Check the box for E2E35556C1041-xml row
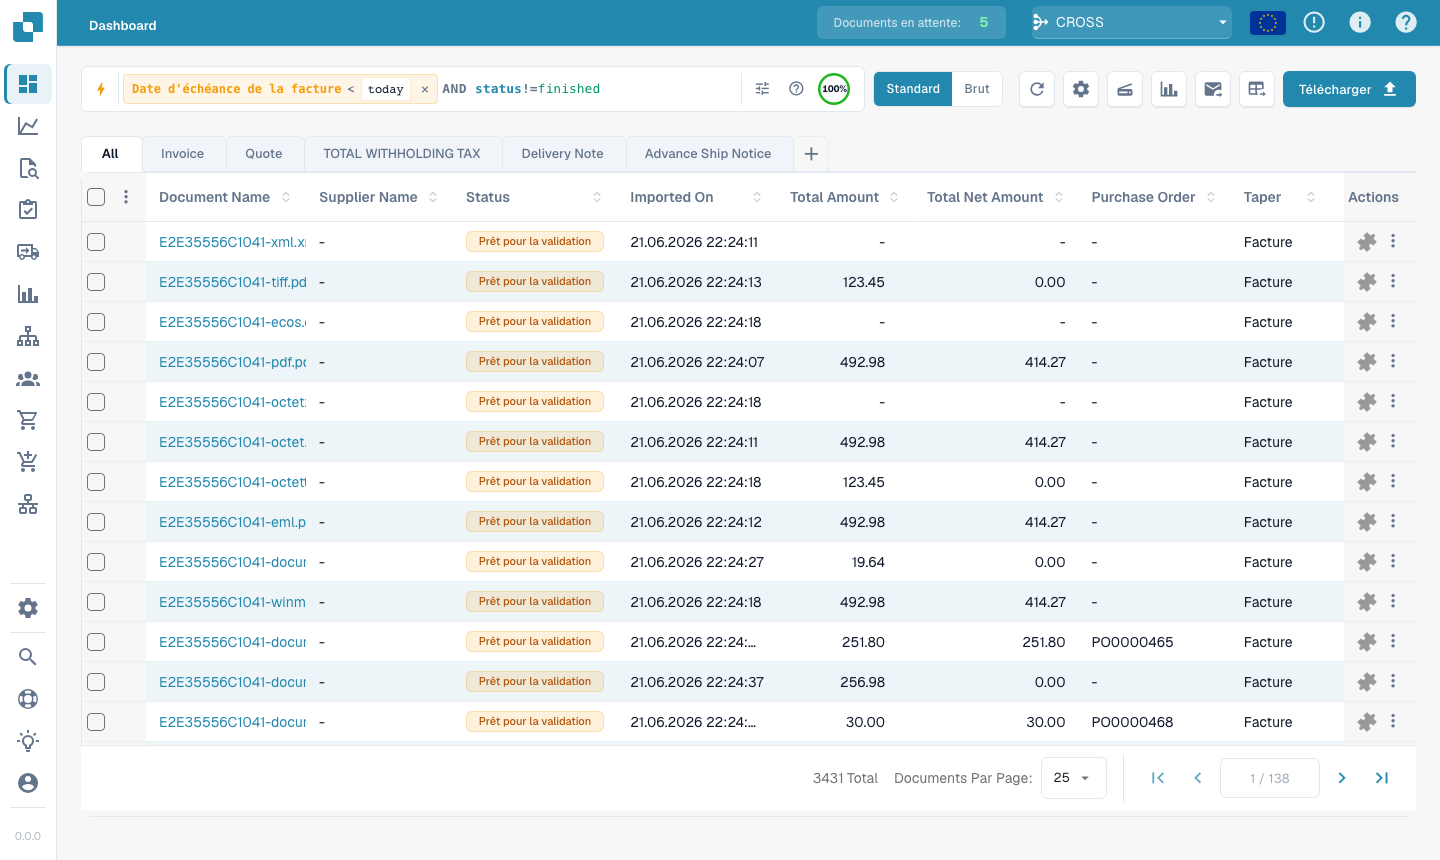 pos(96,242)
